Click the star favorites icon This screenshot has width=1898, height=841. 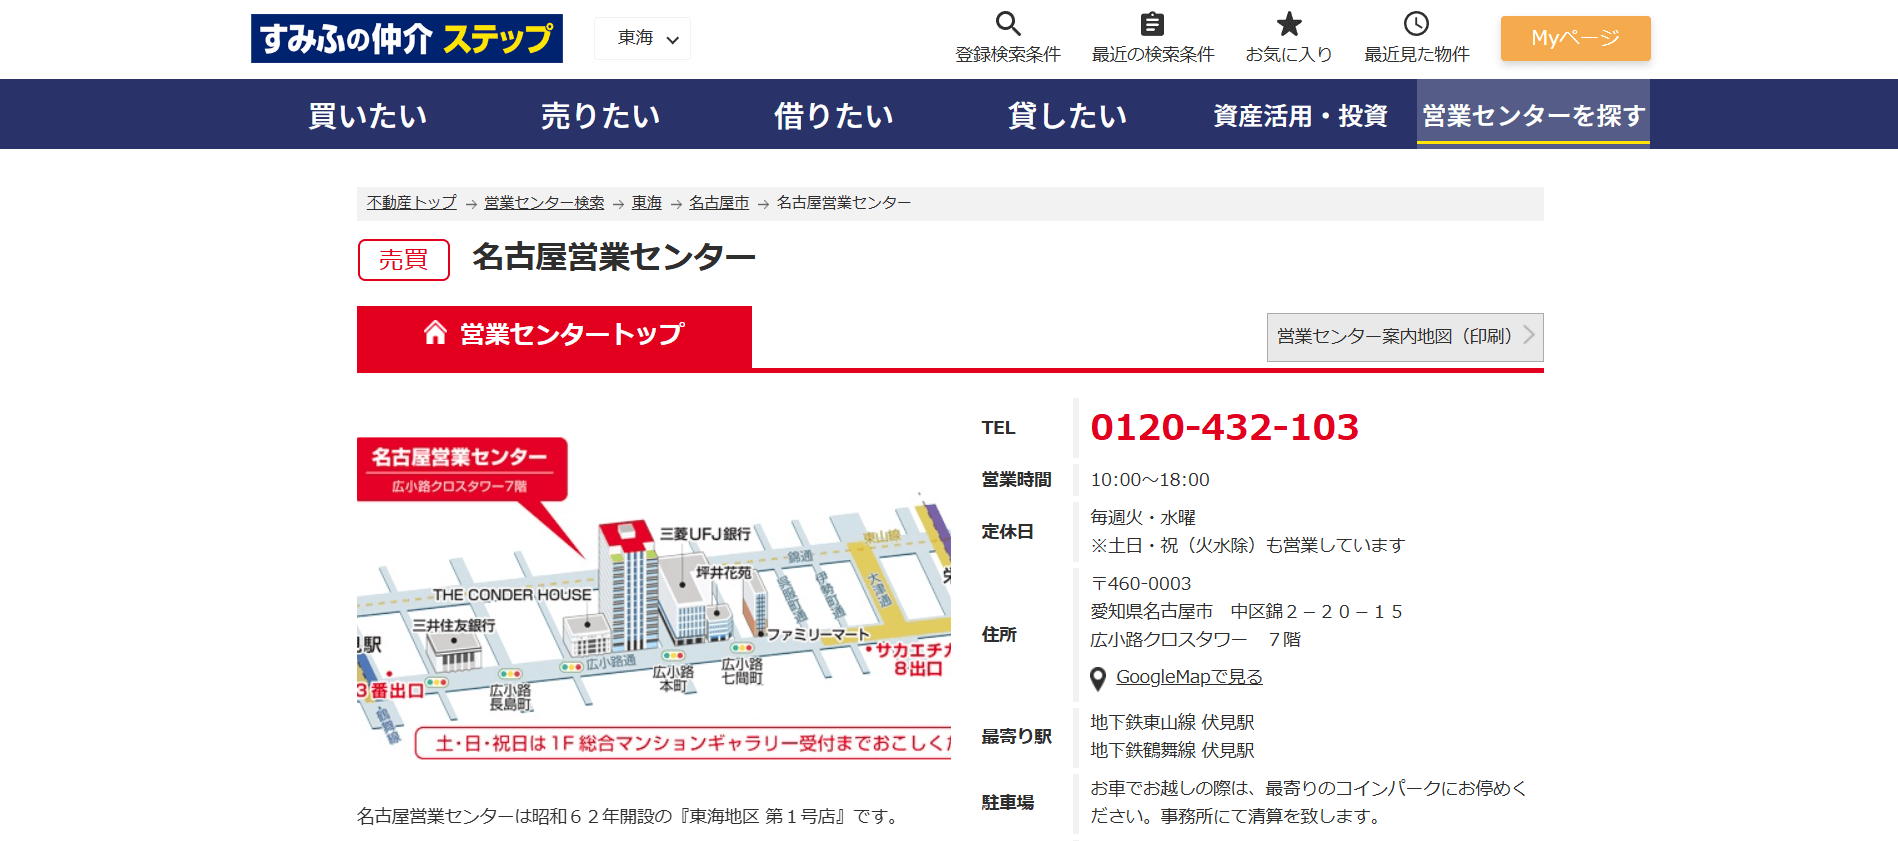1289,23
